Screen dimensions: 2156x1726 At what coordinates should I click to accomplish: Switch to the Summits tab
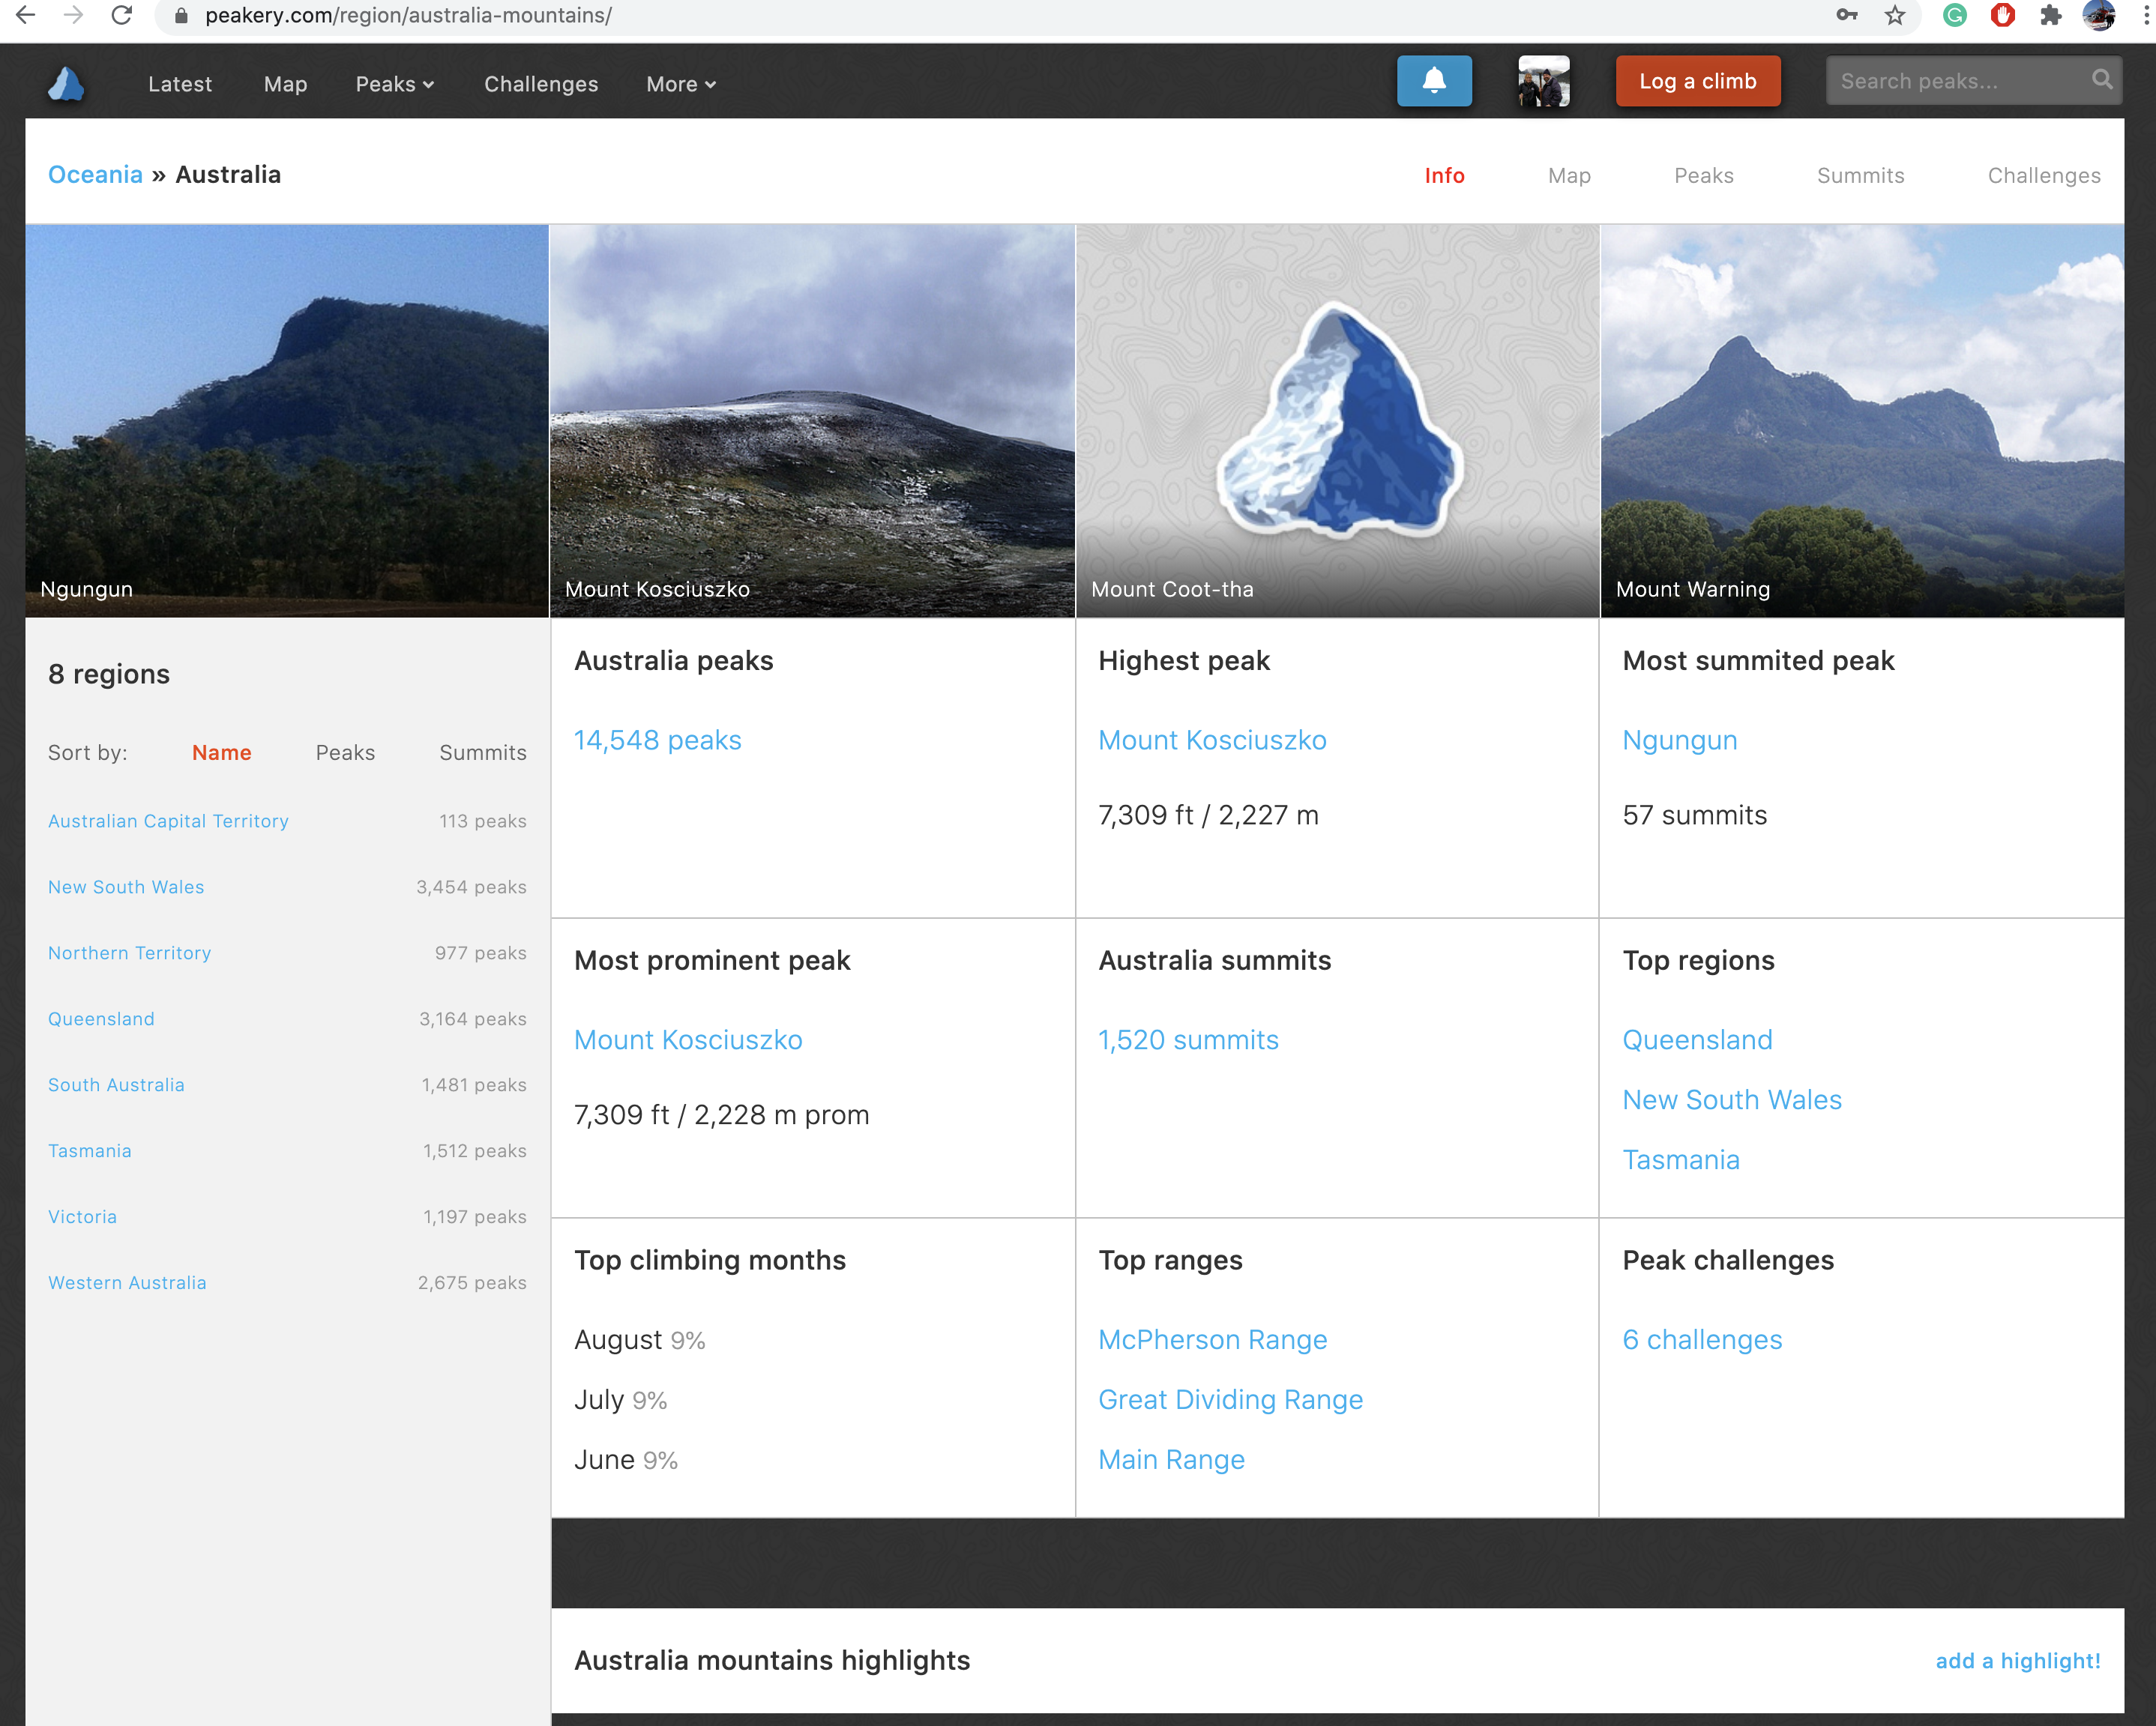[1859, 175]
